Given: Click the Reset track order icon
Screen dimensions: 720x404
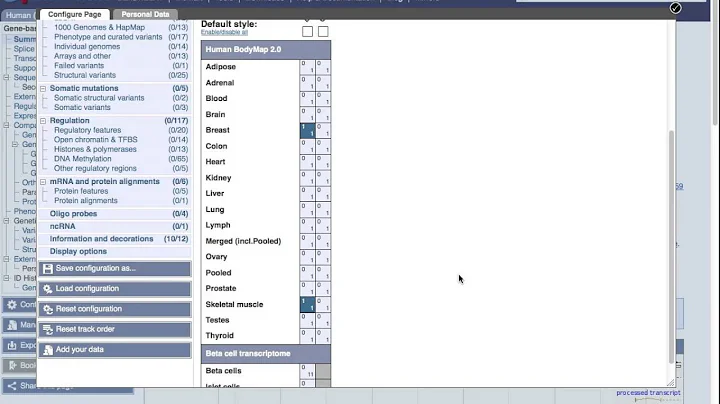Looking at the screenshot, I should 48,330.
